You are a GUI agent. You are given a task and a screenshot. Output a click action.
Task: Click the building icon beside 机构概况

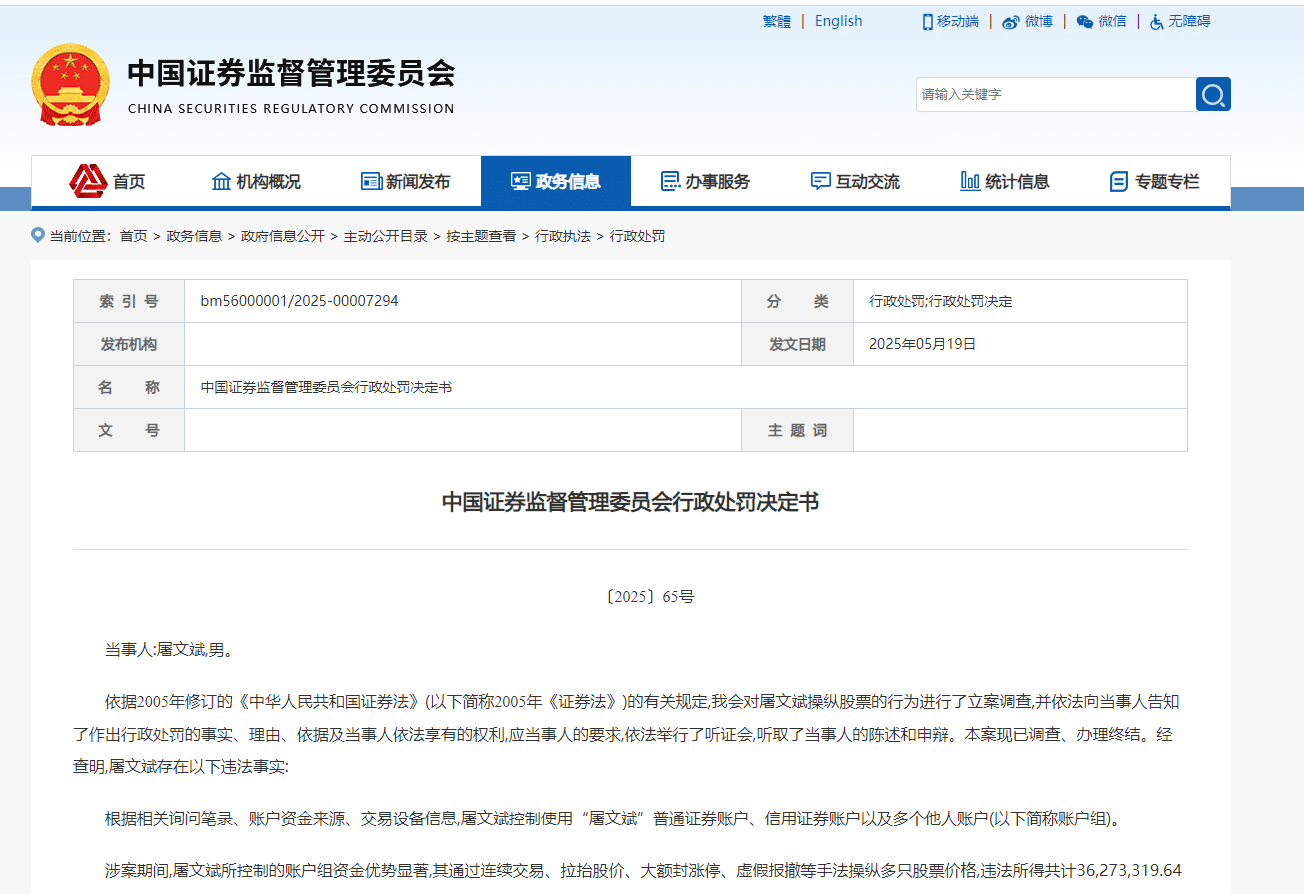click(221, 181)
